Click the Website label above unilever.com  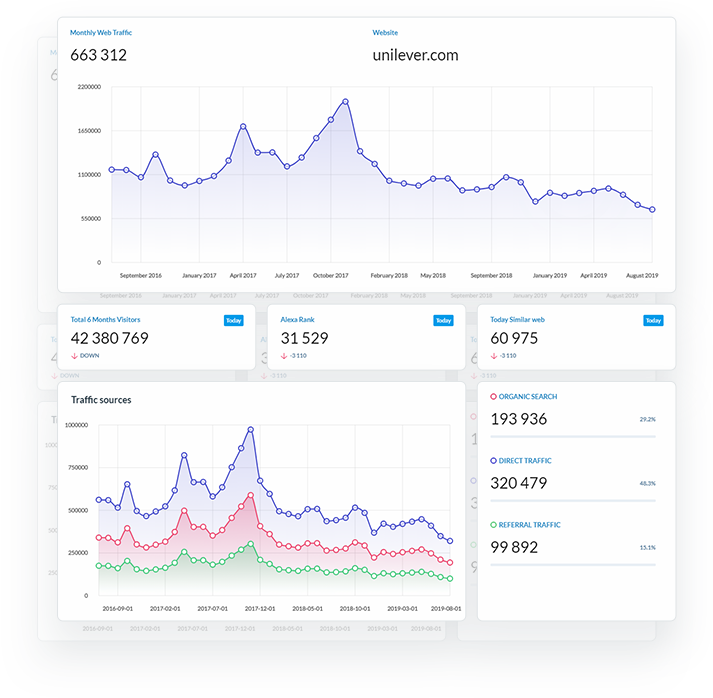pyautogui.click(x=385, y=33)
